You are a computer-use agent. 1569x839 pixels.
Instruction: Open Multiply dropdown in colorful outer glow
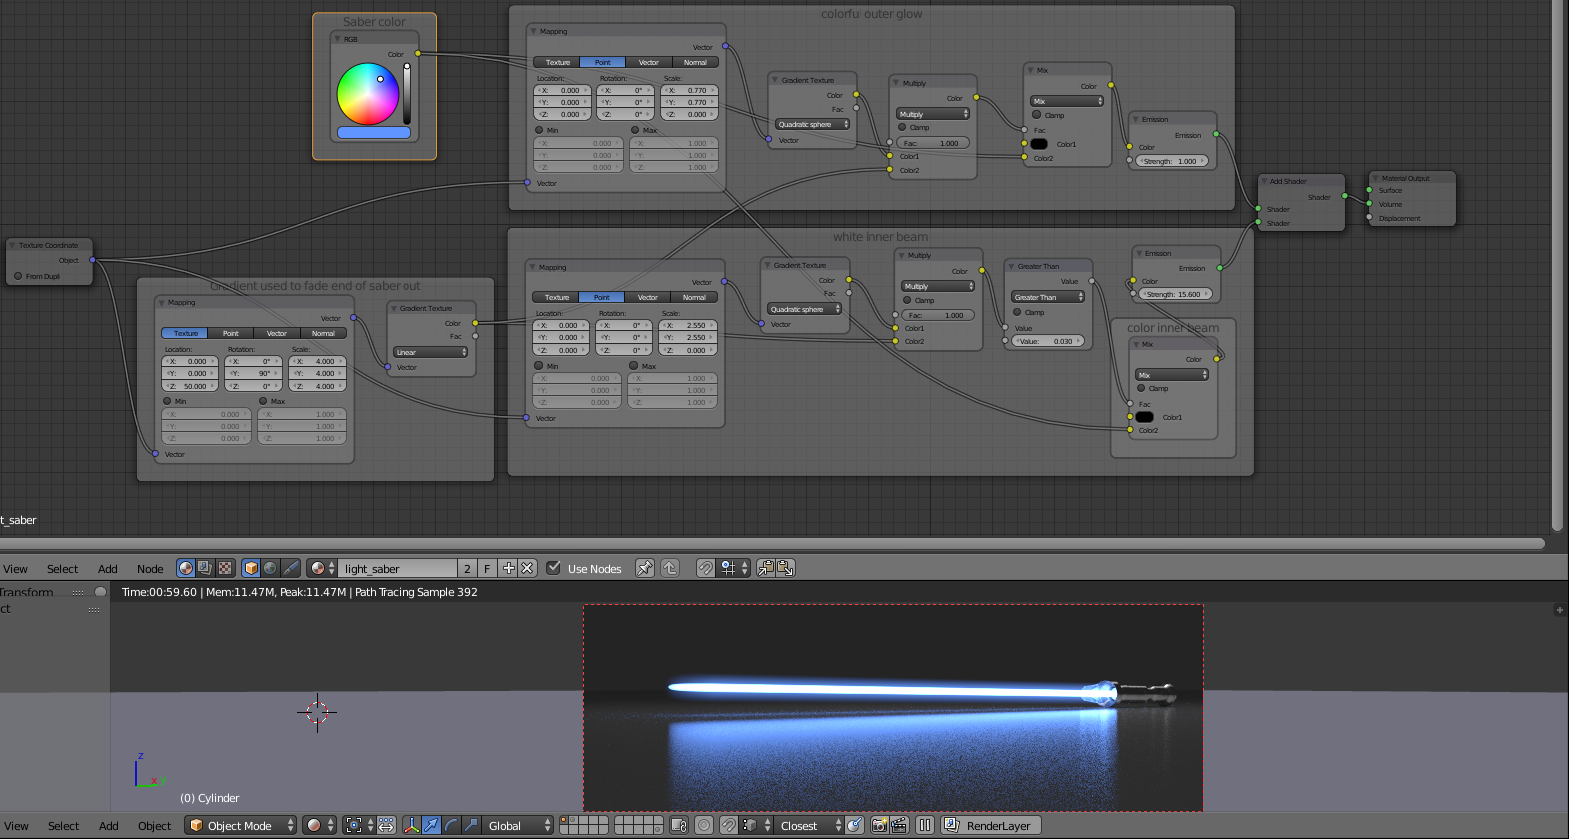coord(933,114)
